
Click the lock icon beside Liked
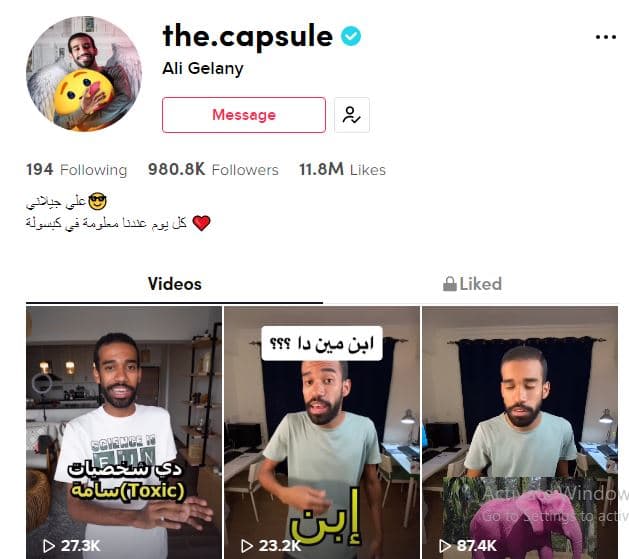450,284
